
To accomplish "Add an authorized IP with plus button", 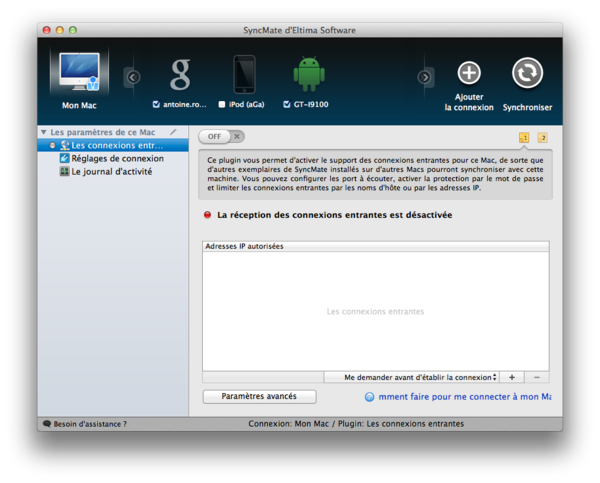I will (512, 377).
